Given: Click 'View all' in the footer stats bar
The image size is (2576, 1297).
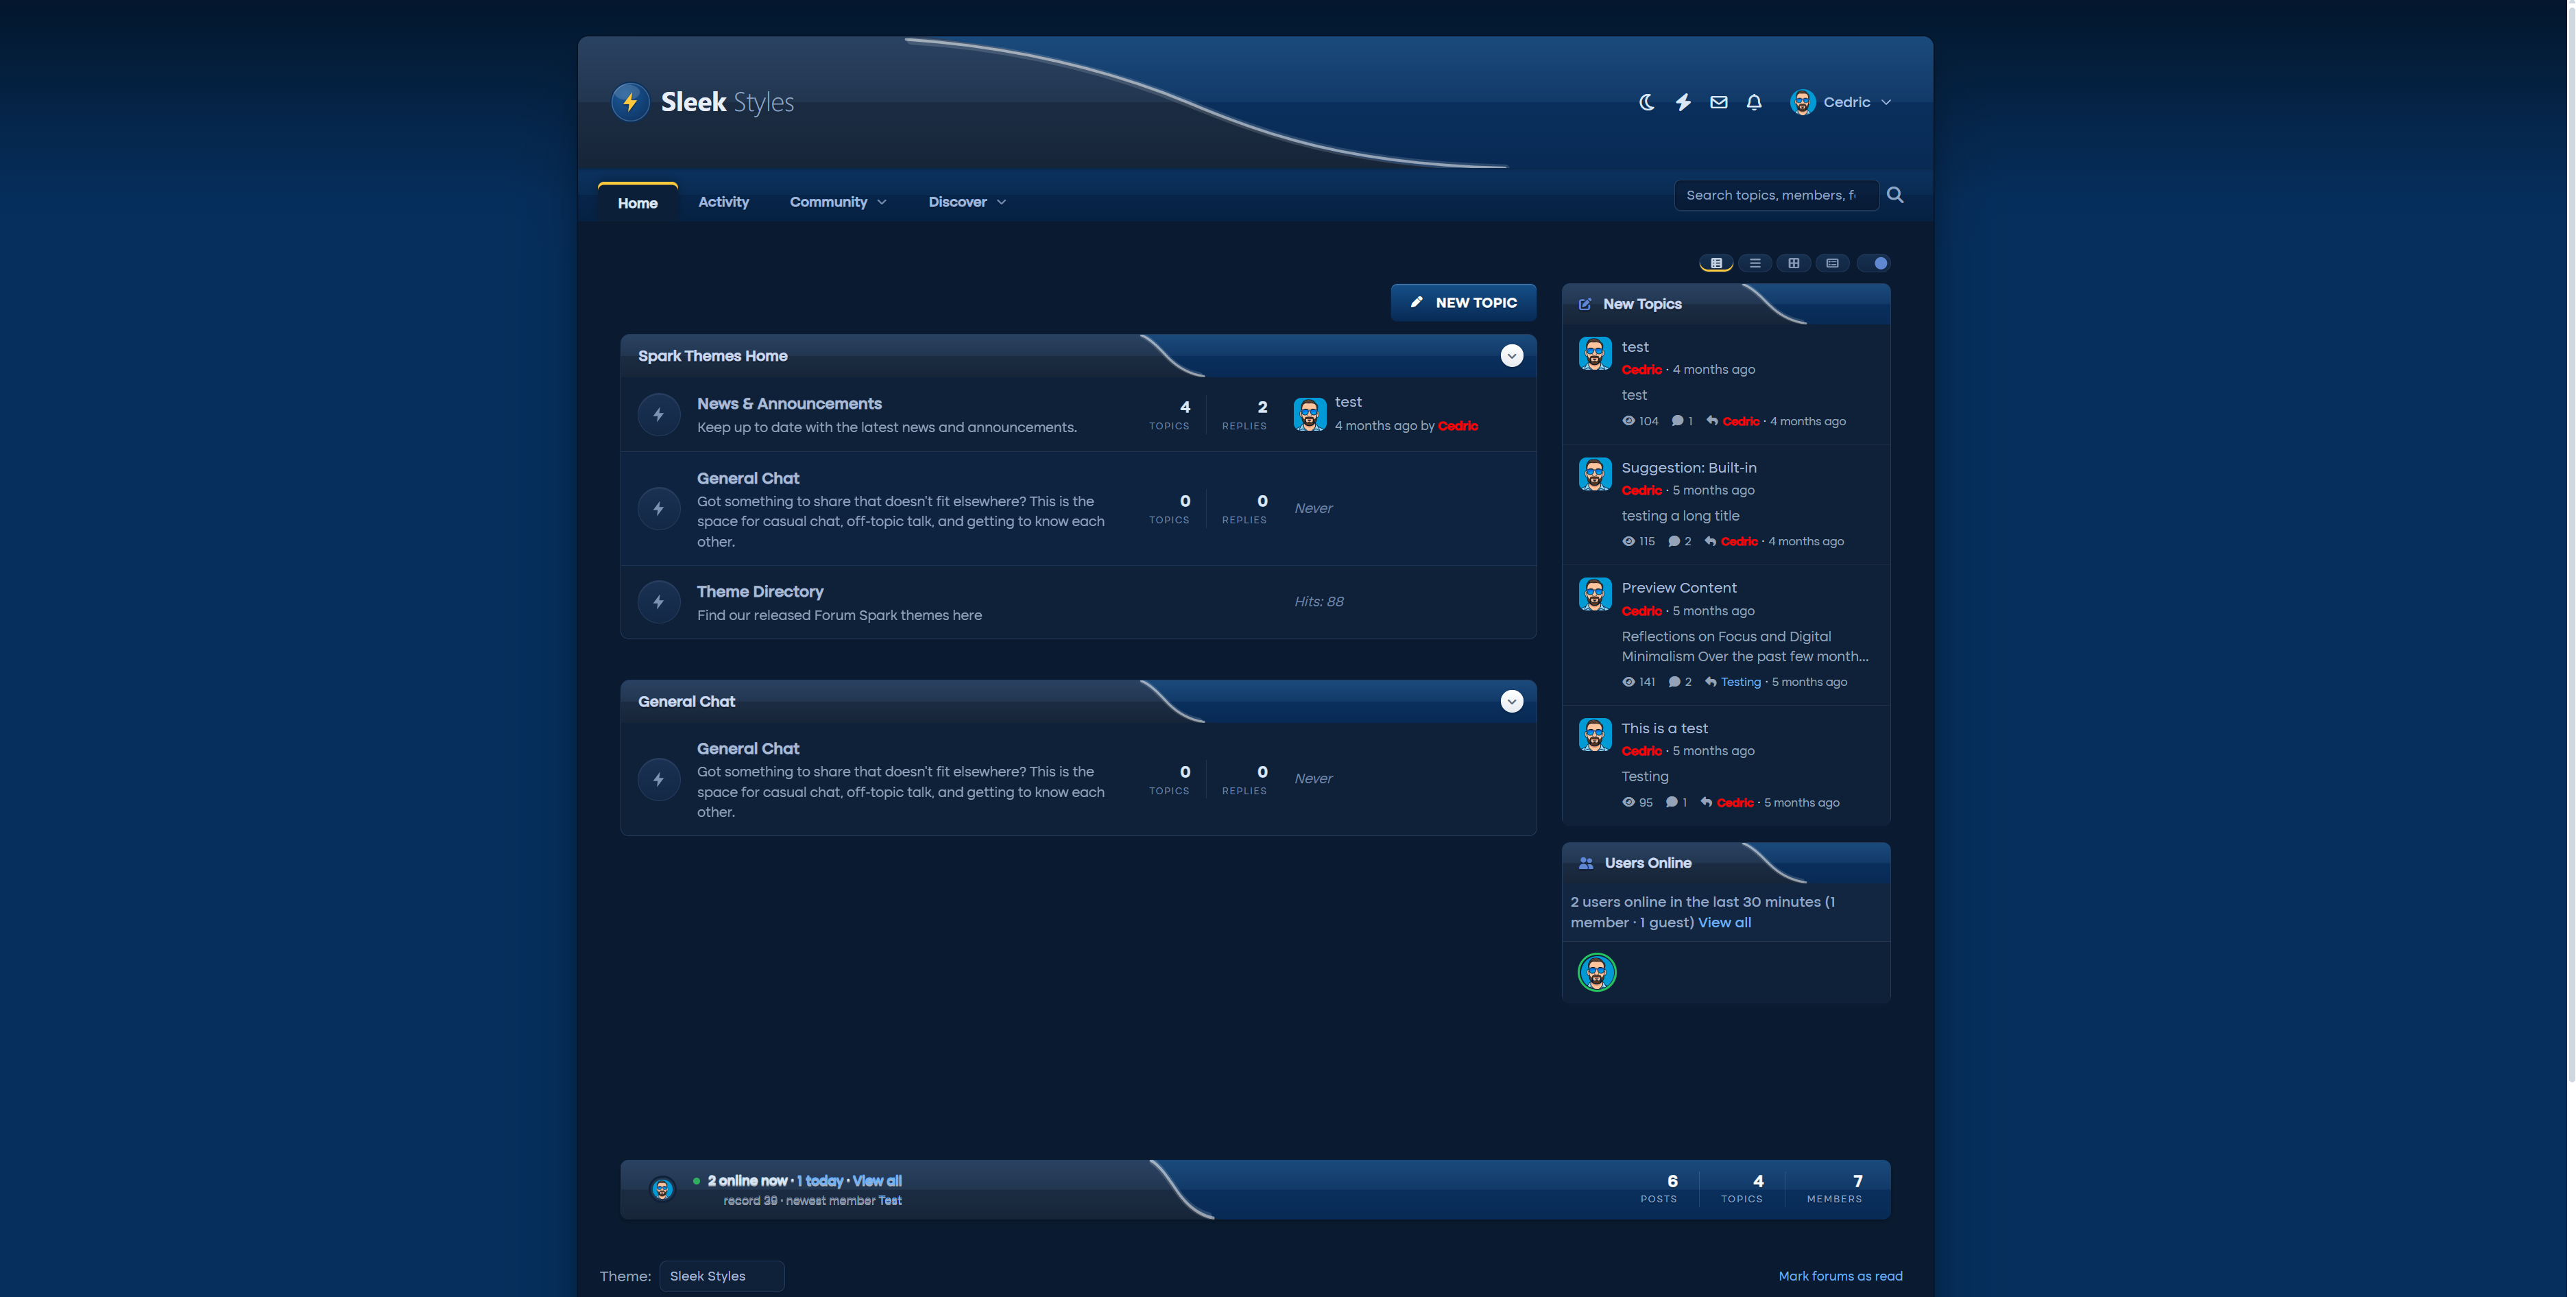Looking at the screenshot, I should 877,1181.
